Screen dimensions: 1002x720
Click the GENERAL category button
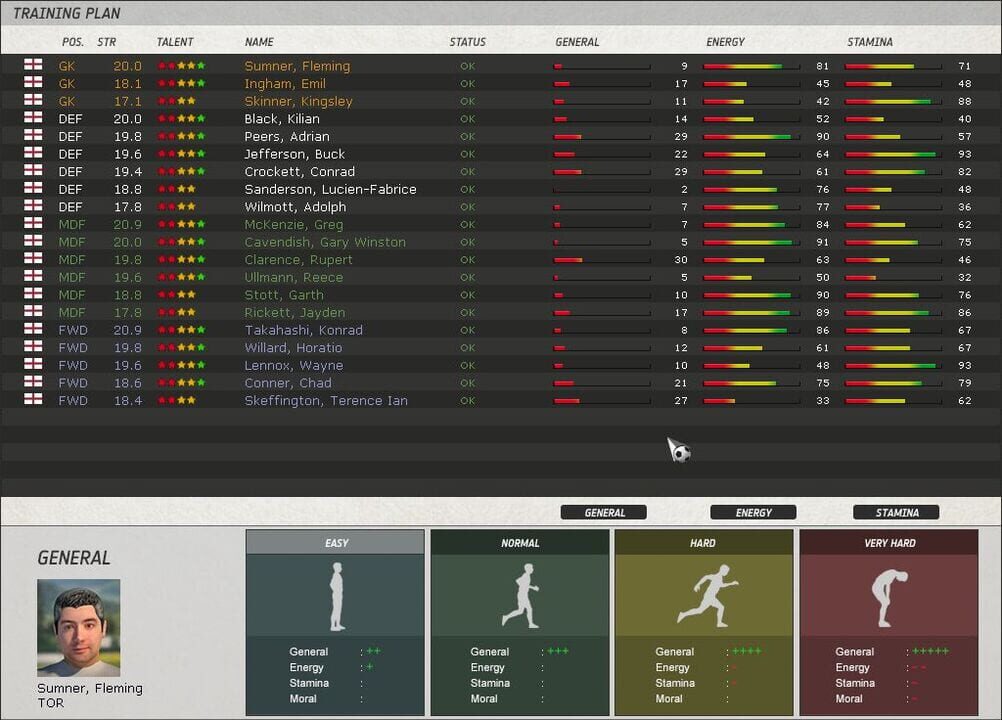click(603, 512)
